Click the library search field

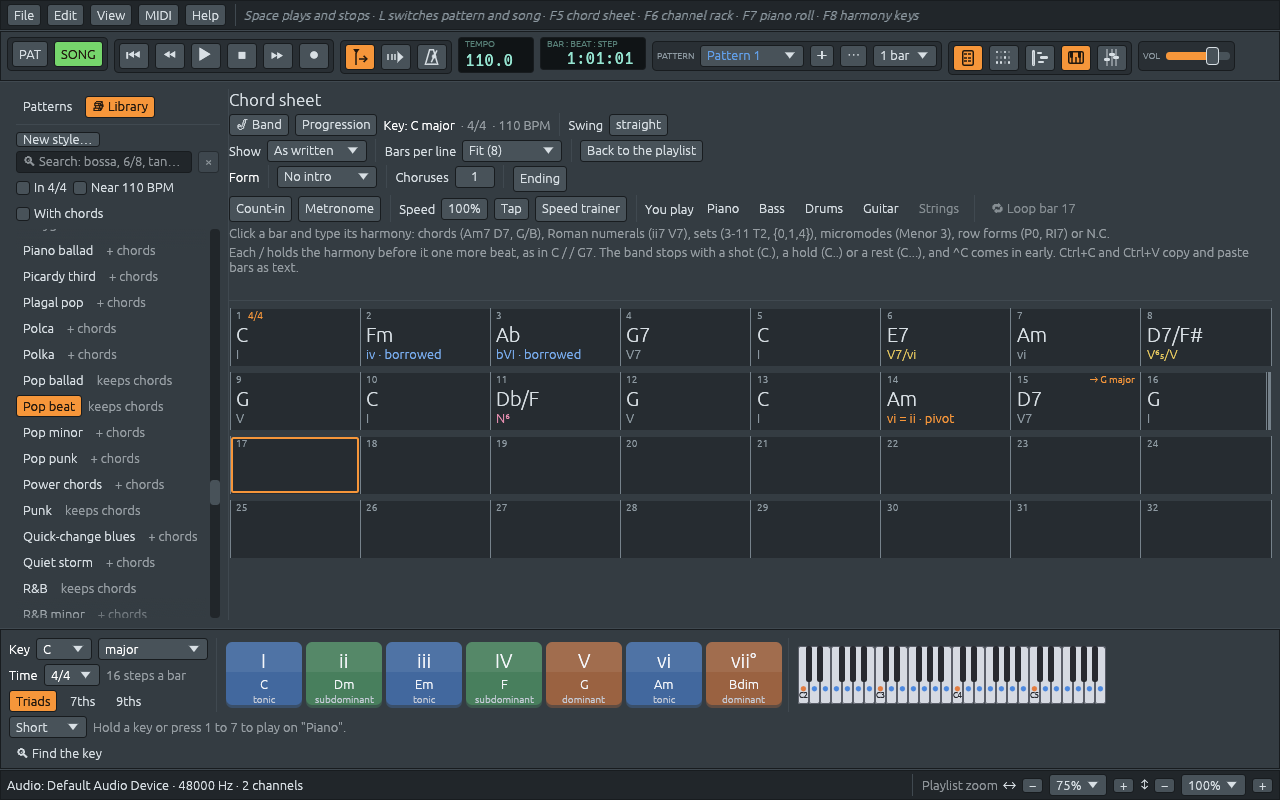pyautogui.click(x=104, y=162)
